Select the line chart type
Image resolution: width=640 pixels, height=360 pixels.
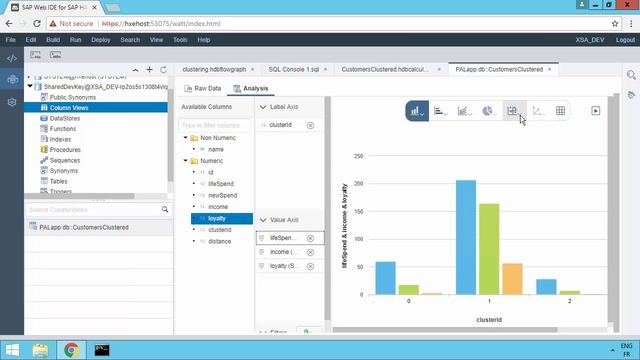464,111
